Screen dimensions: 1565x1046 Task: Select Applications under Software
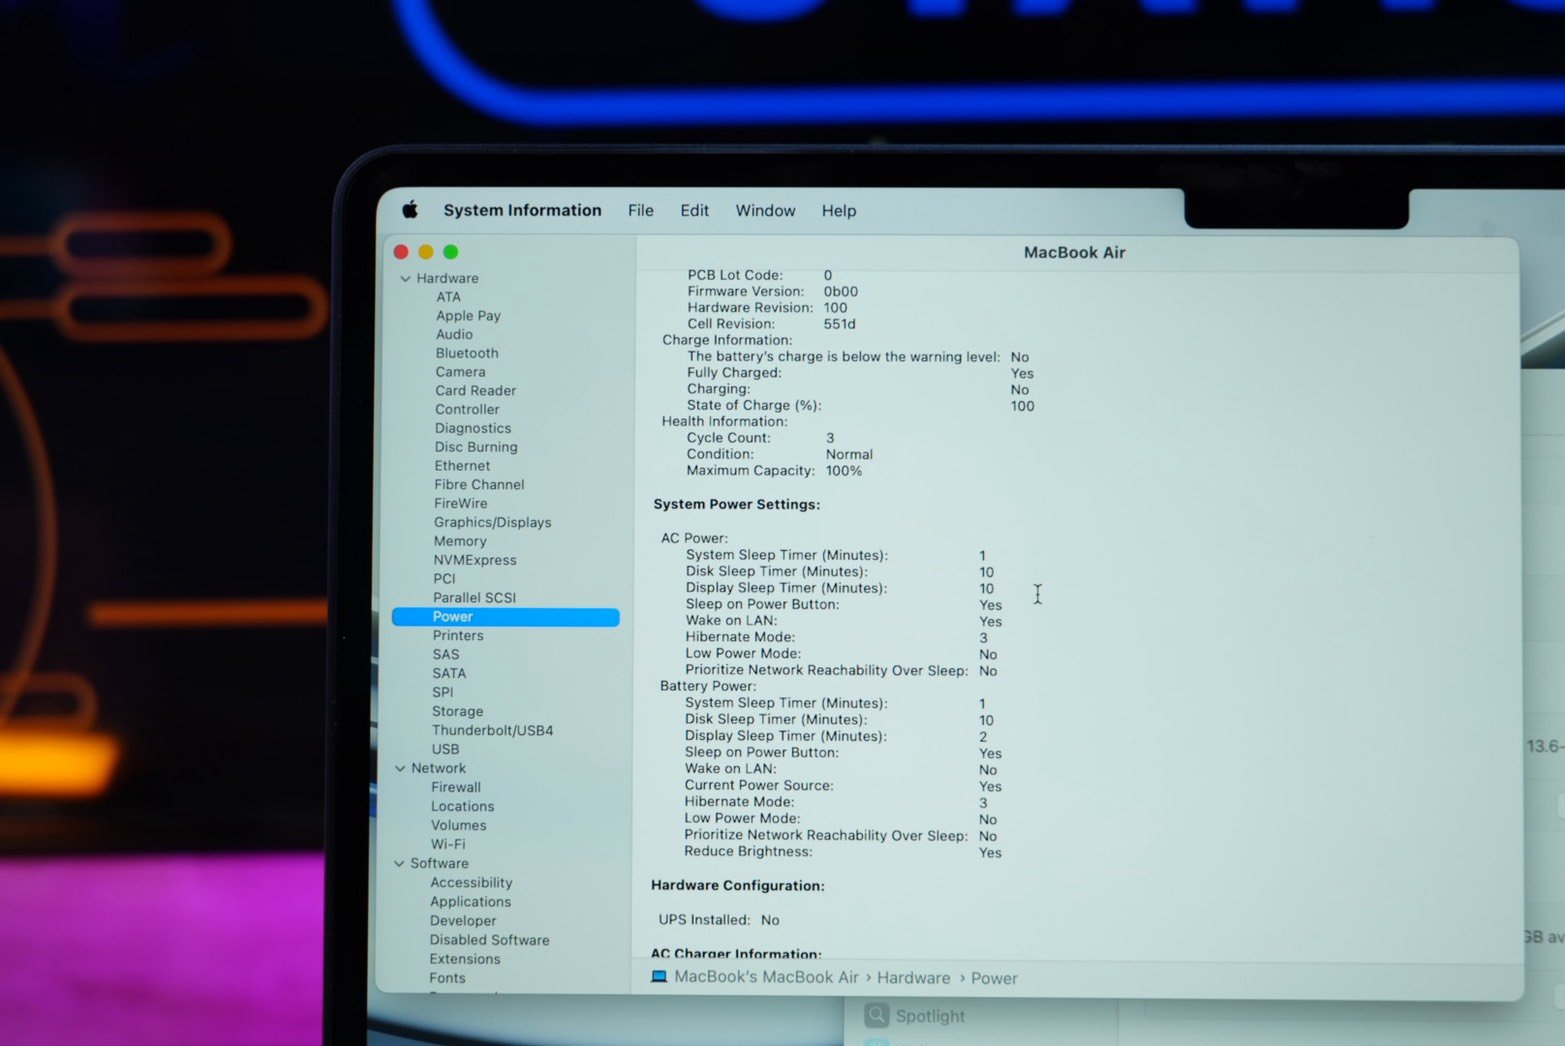[x=470, y=902]
